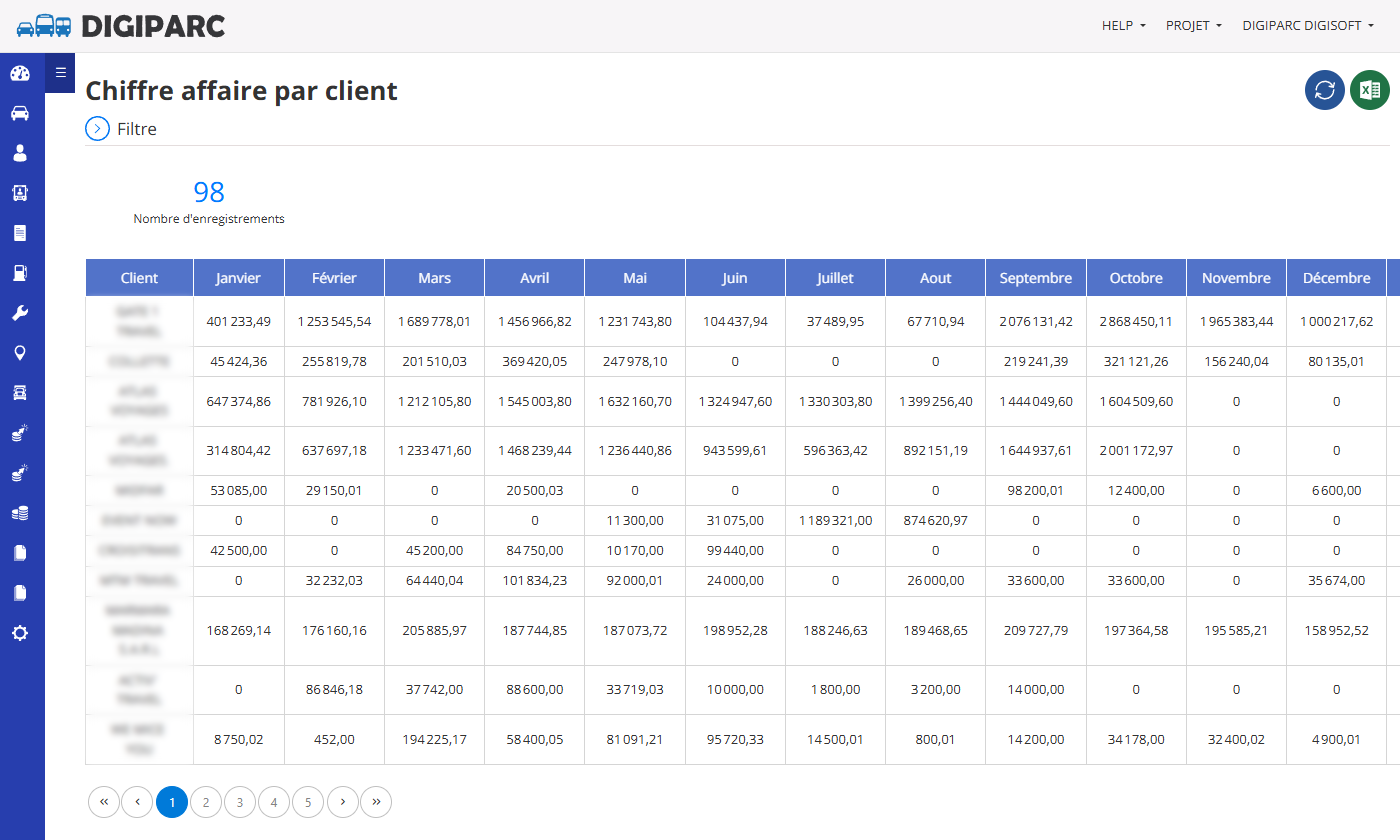Click the blue refresh button
The image size is (1400, 840).
click(1325, 90)
